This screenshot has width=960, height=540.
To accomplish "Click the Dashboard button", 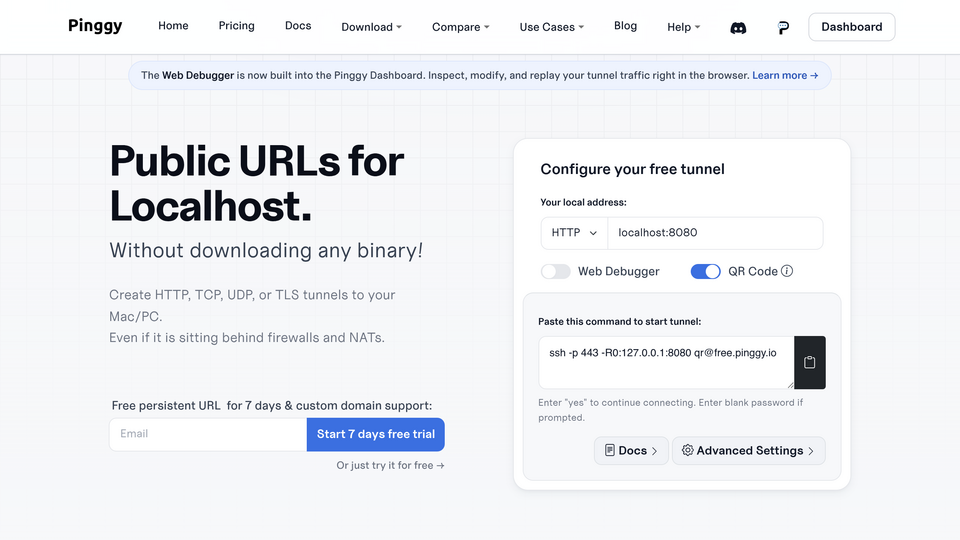I will pos(852,27).
